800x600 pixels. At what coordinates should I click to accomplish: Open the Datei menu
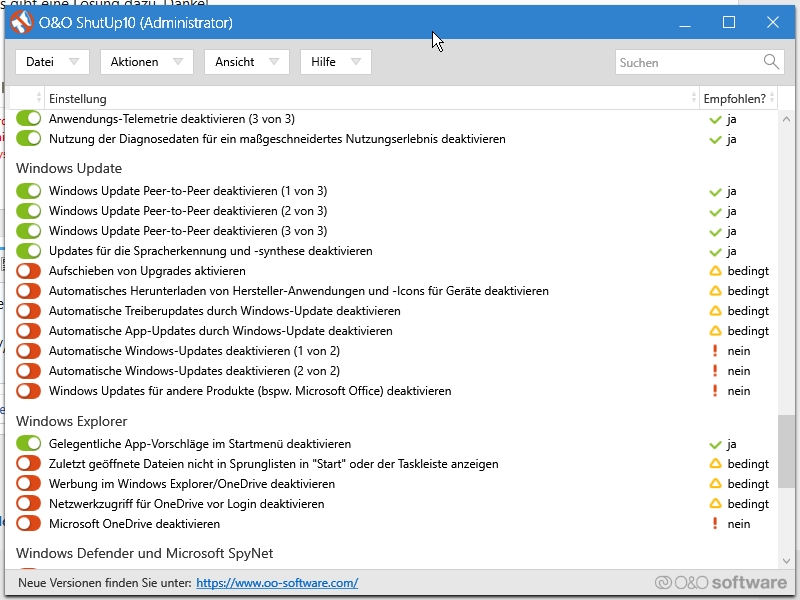[x=52, y=62]
